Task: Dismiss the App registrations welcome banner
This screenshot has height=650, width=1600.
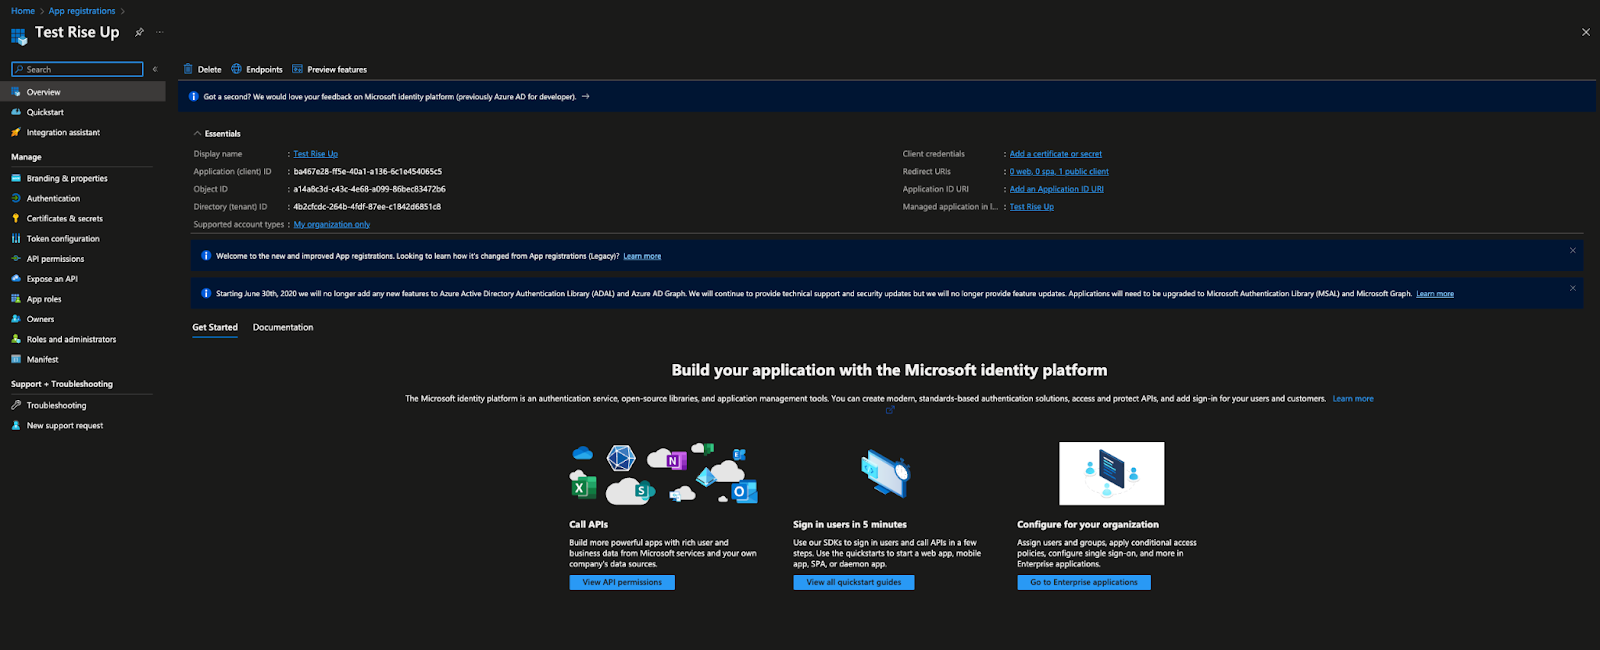Action: point(1573,251)
